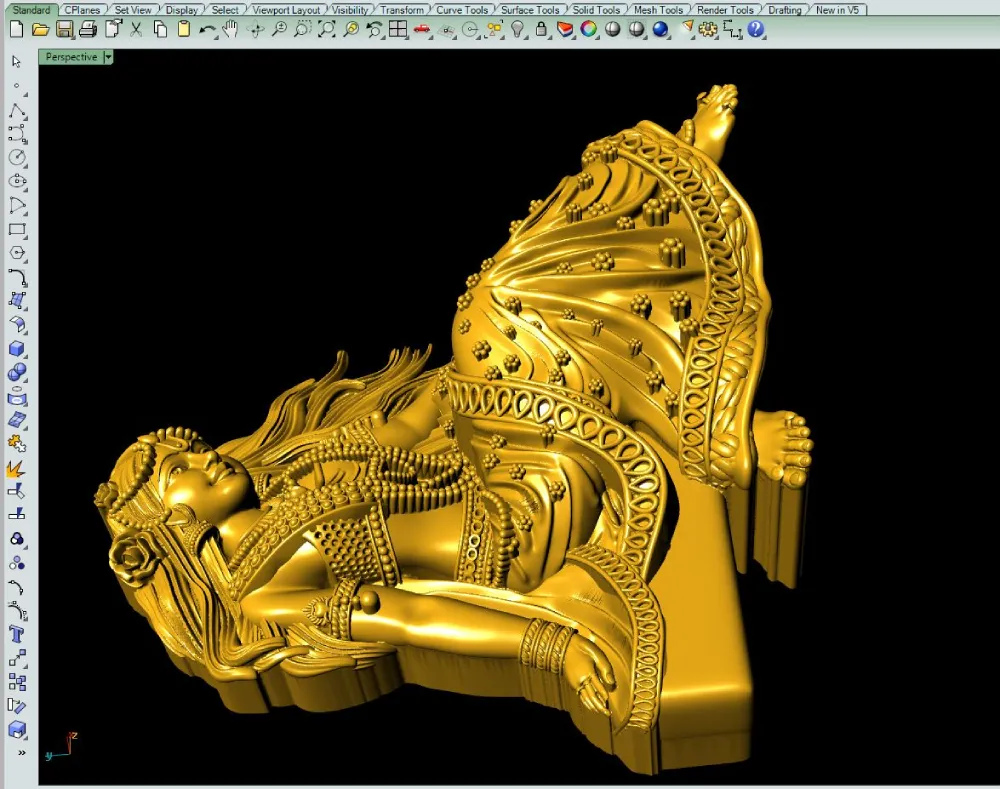
Task: Click the Zoom Extents icon
Action: [327, 29]
